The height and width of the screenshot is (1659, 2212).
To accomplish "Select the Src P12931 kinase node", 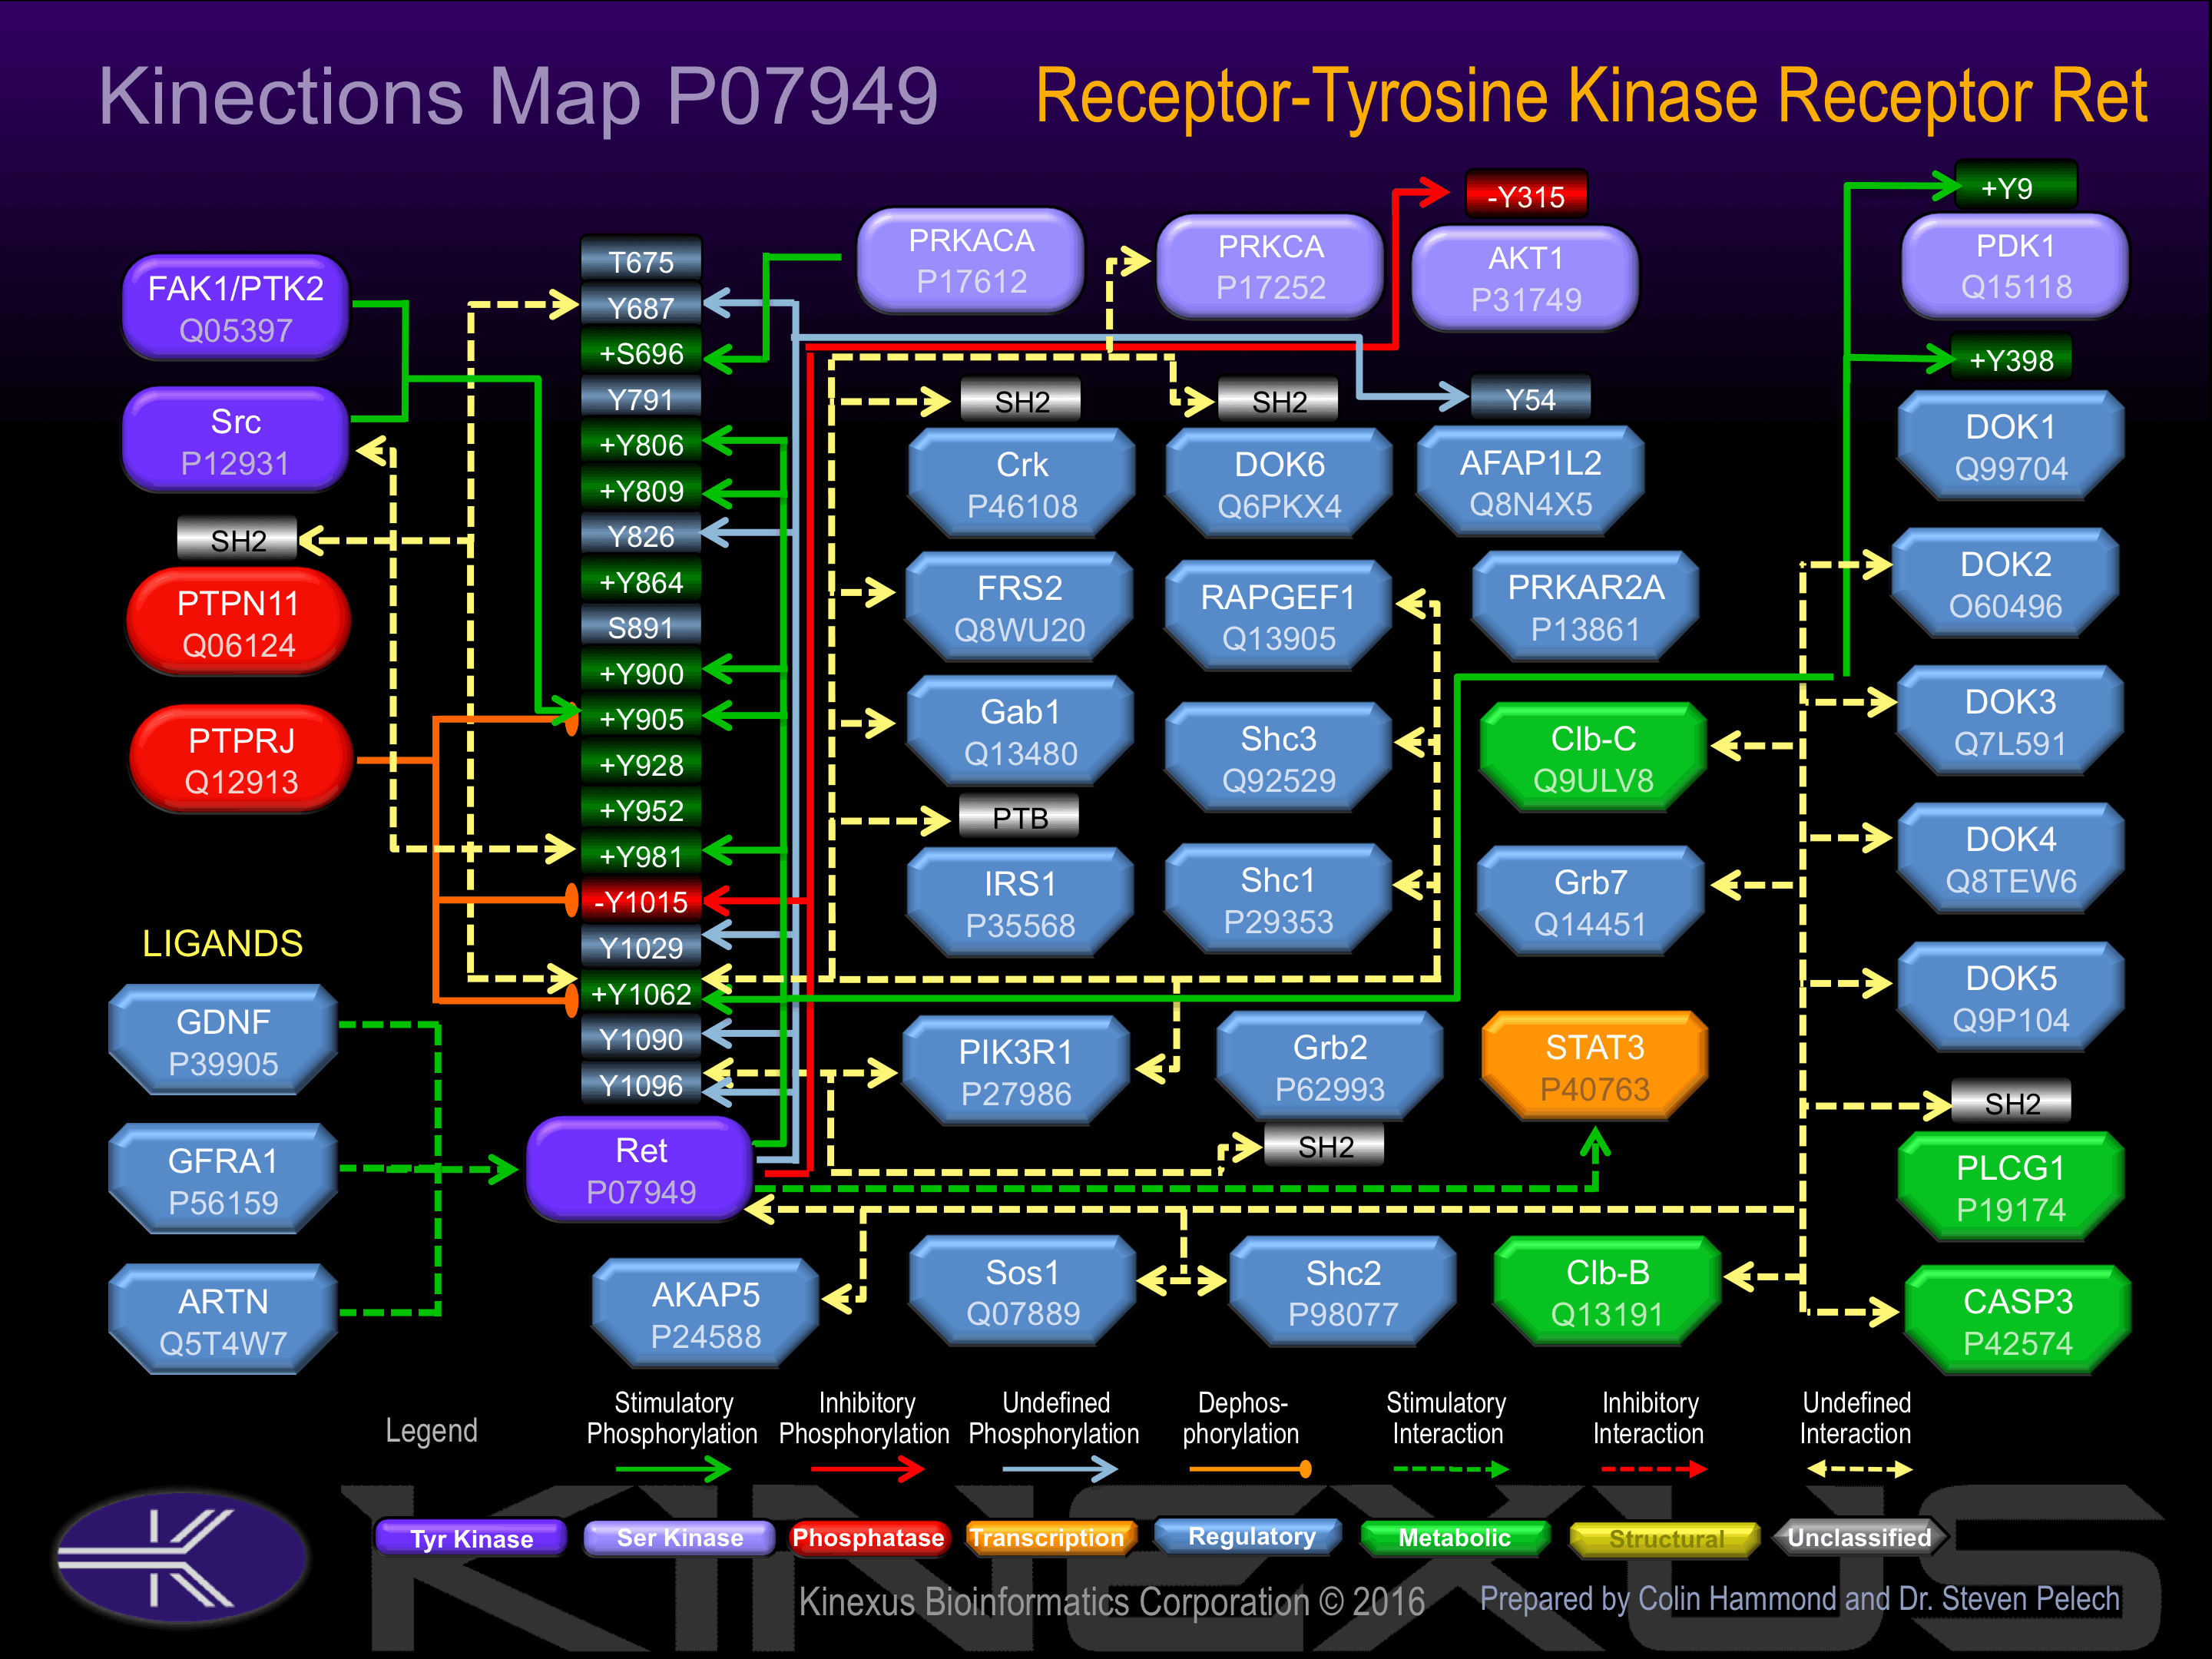I will click(236, 441).
